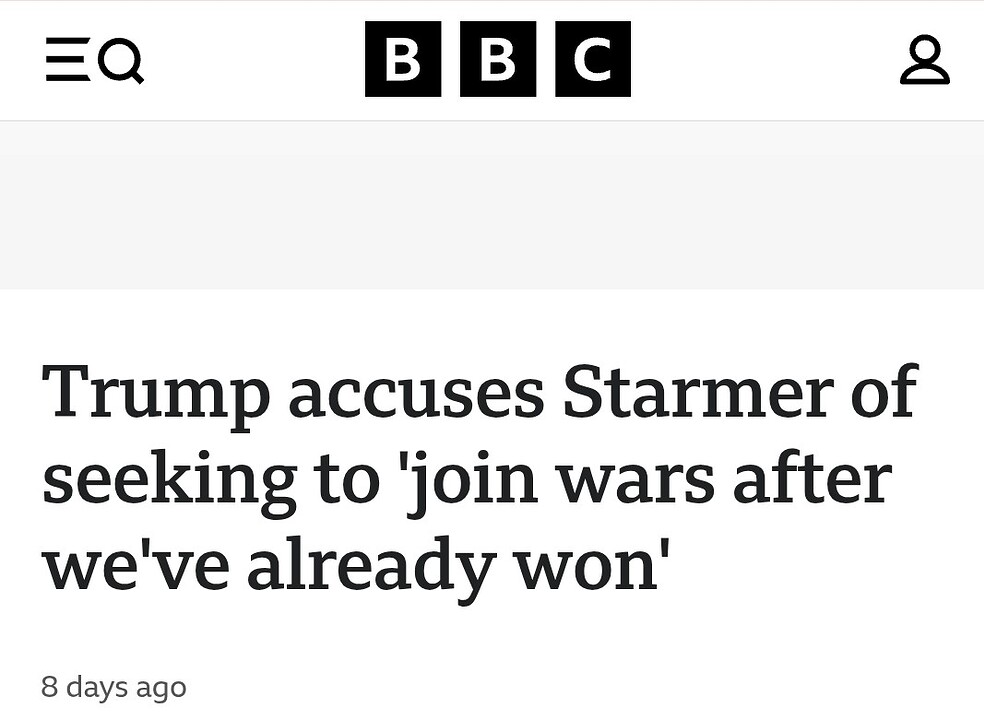
Task: Click the word "wars" in the headline
Action: pyautogui.click(x=635, y=481)
